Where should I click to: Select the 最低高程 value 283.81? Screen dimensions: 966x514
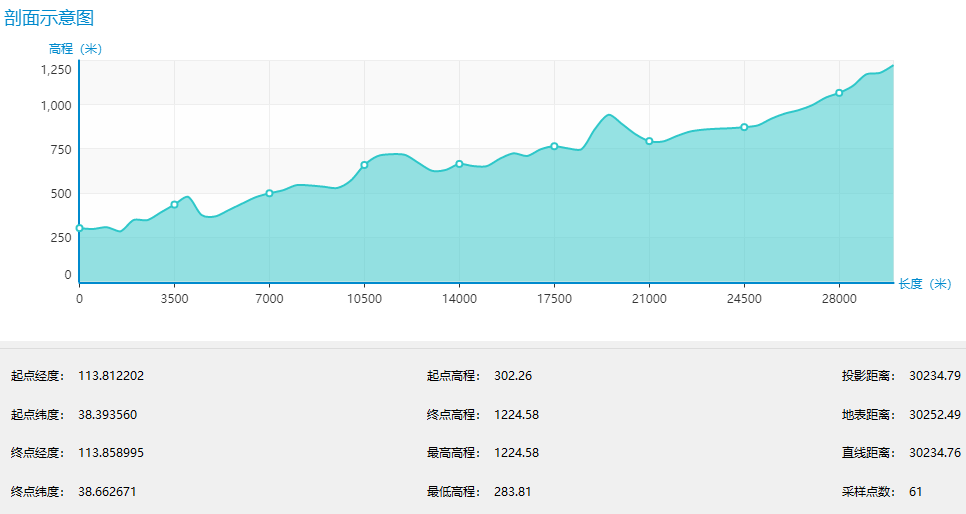[513, 492]
